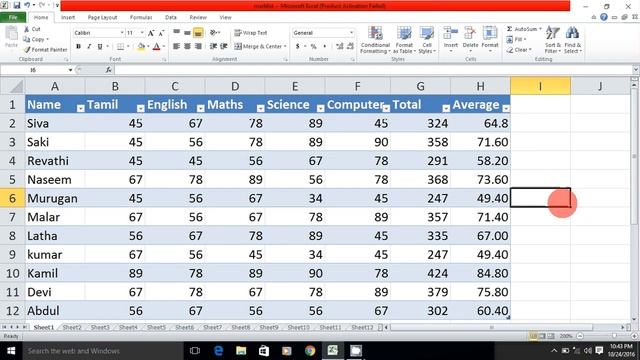Toggle Wrap Text
The width and height of the screenshot is (640, 360).
(251, 33)
